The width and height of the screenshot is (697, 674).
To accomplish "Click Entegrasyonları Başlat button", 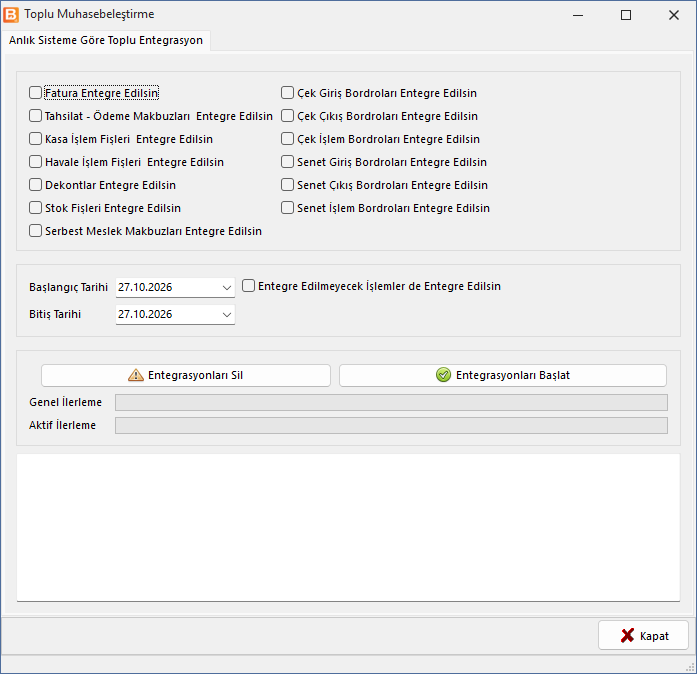I will 503,375.
